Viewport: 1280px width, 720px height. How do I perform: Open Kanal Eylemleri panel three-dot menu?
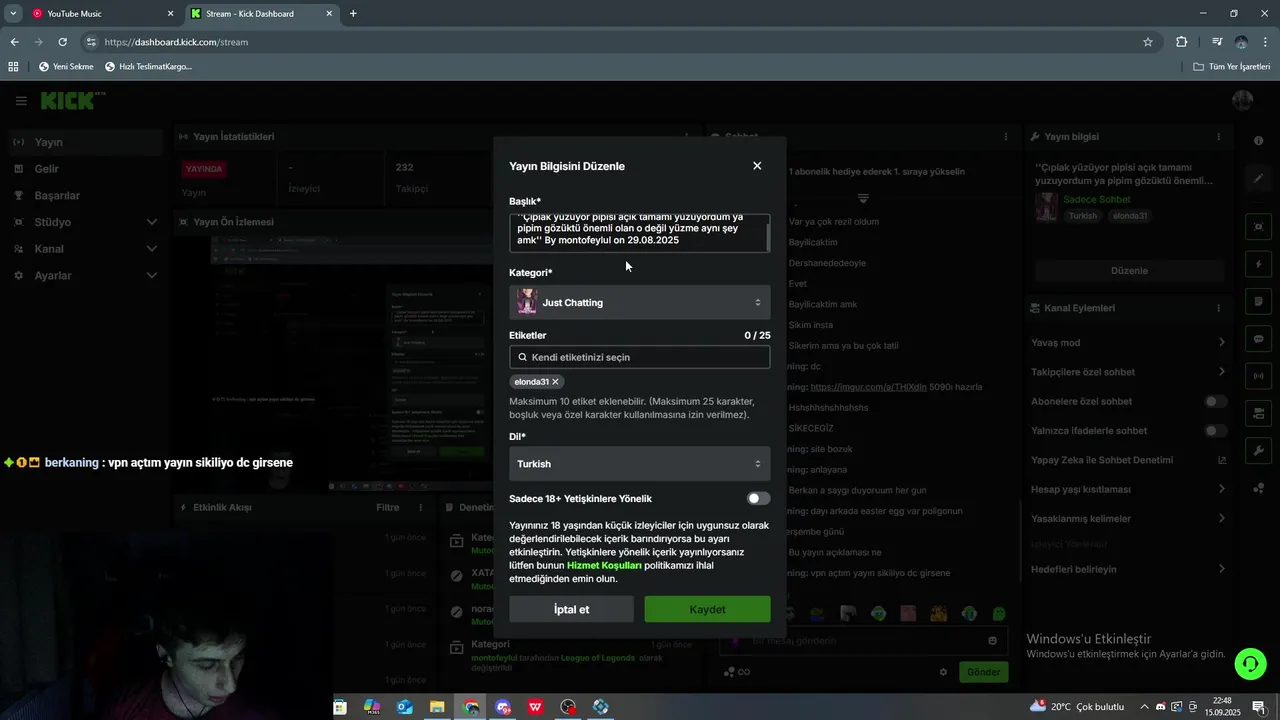pyautogui.click(x=1218, y=308)
